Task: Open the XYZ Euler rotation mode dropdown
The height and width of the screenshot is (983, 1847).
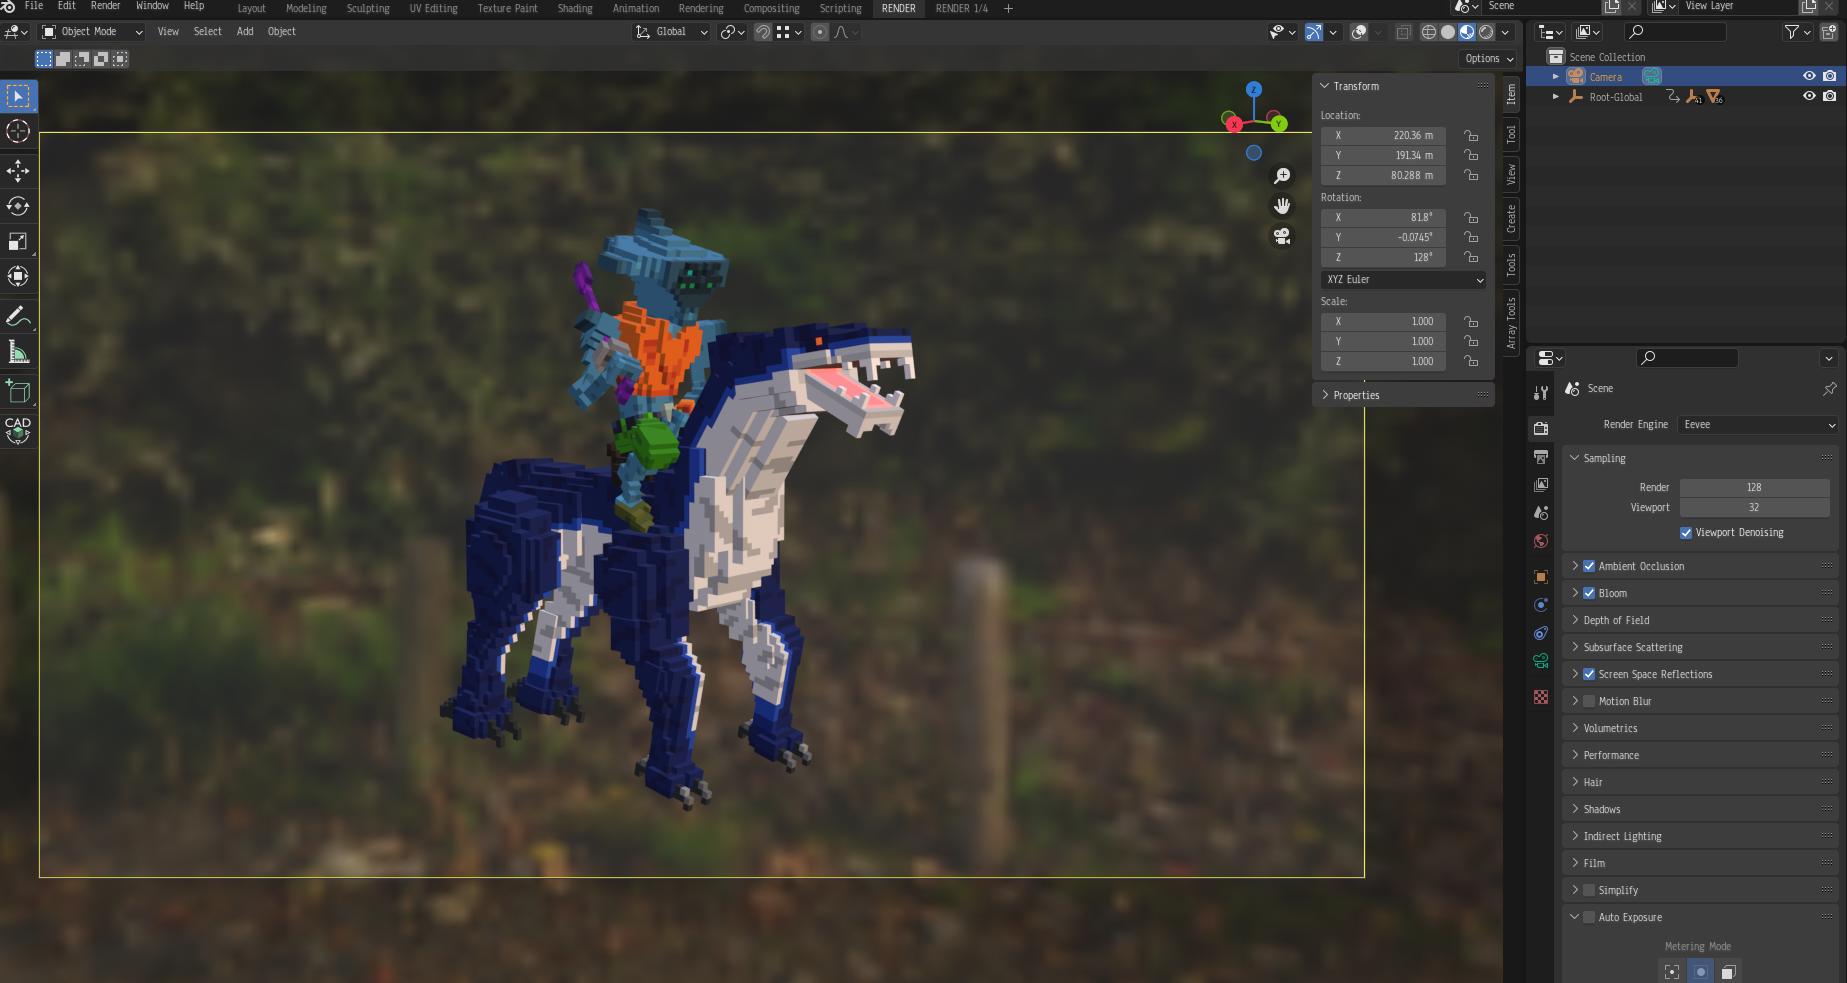Action: point(1404,280)
